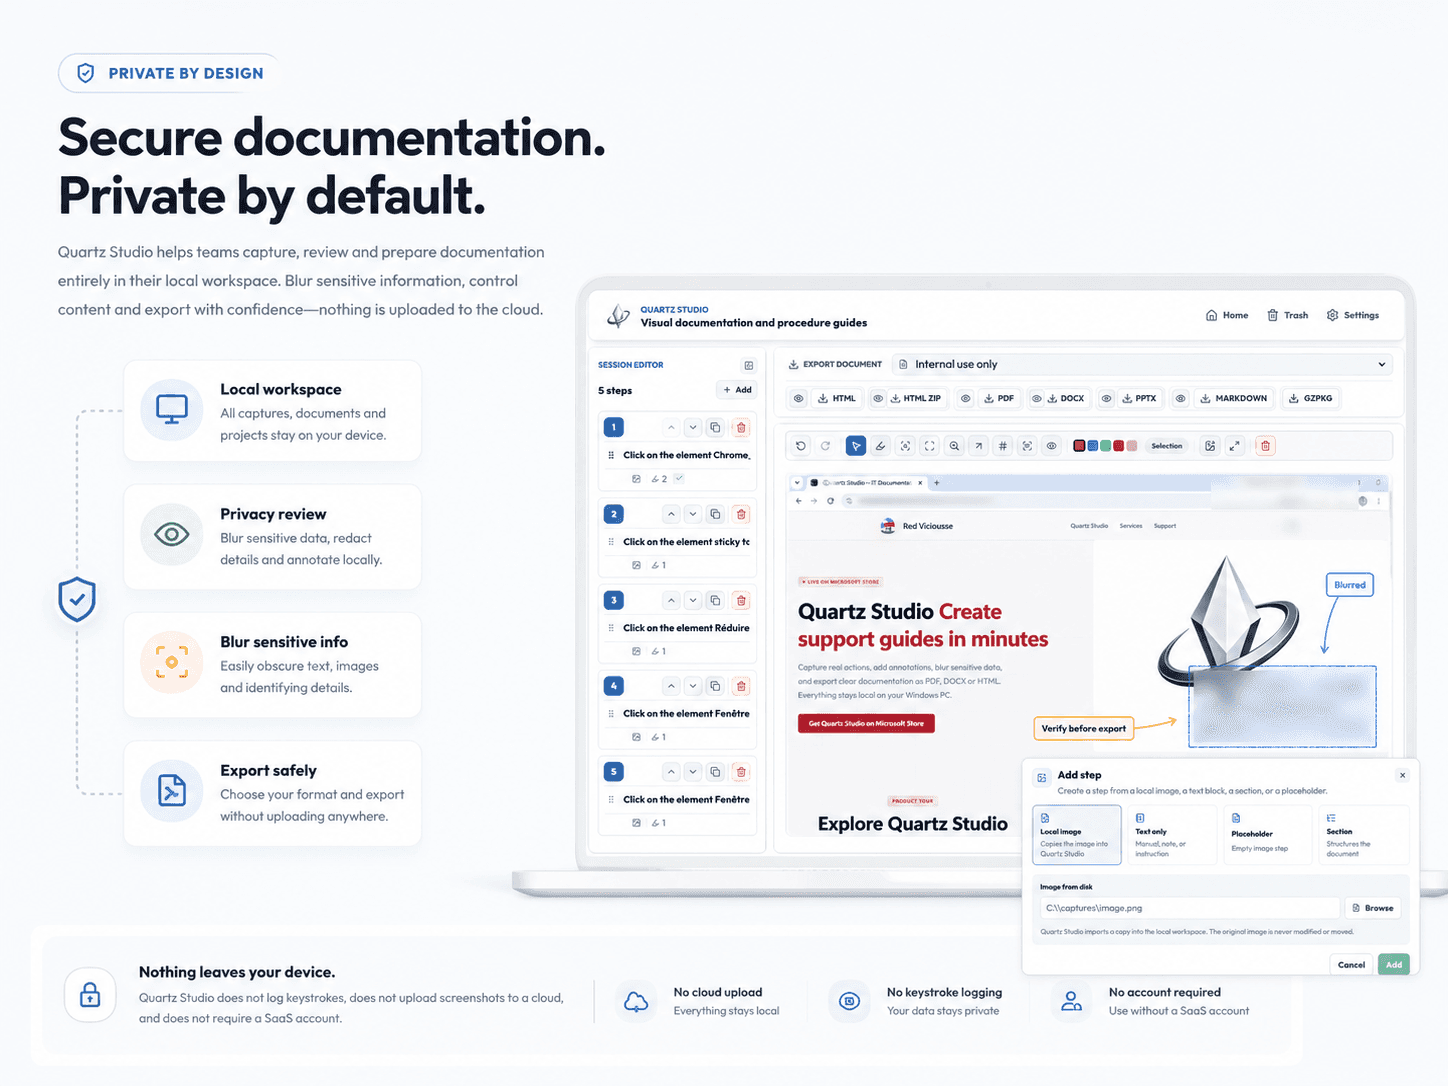Click the image path input field
The height and width of the screenshot is (1086, 1448).
click(x=1189, y=908)
